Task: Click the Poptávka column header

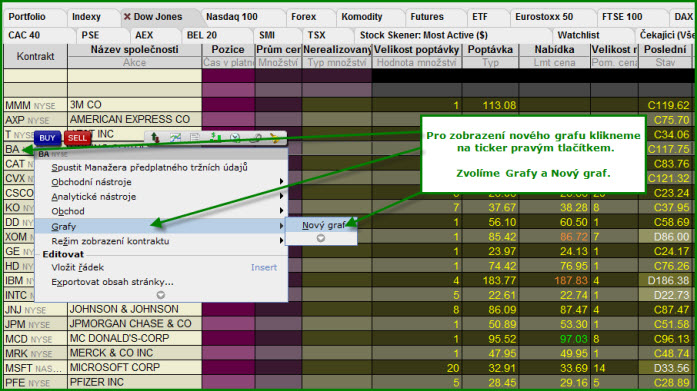Action: (x=490, y=50)
